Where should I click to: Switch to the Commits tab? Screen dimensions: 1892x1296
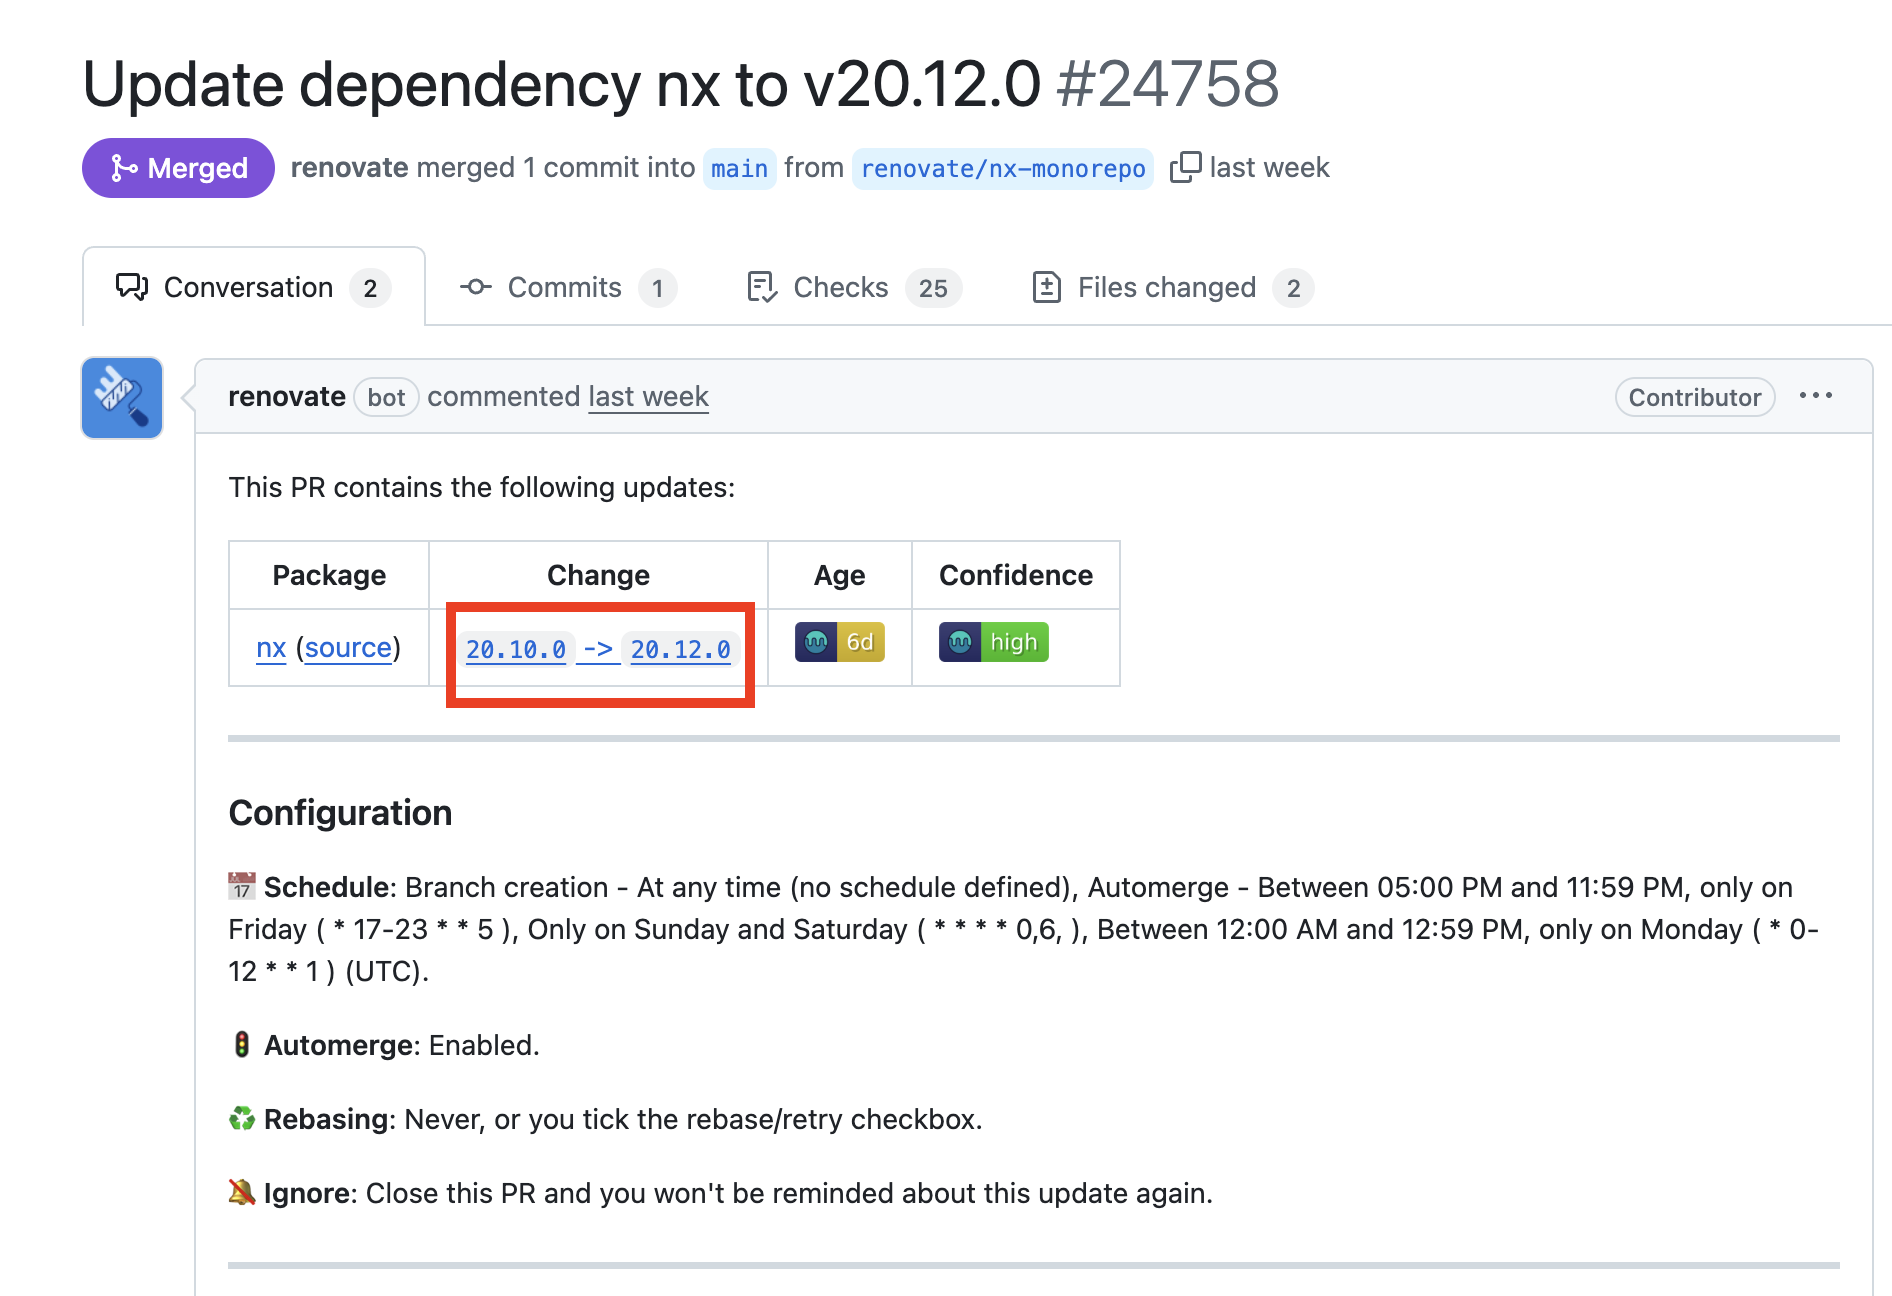tap(565, 287)
